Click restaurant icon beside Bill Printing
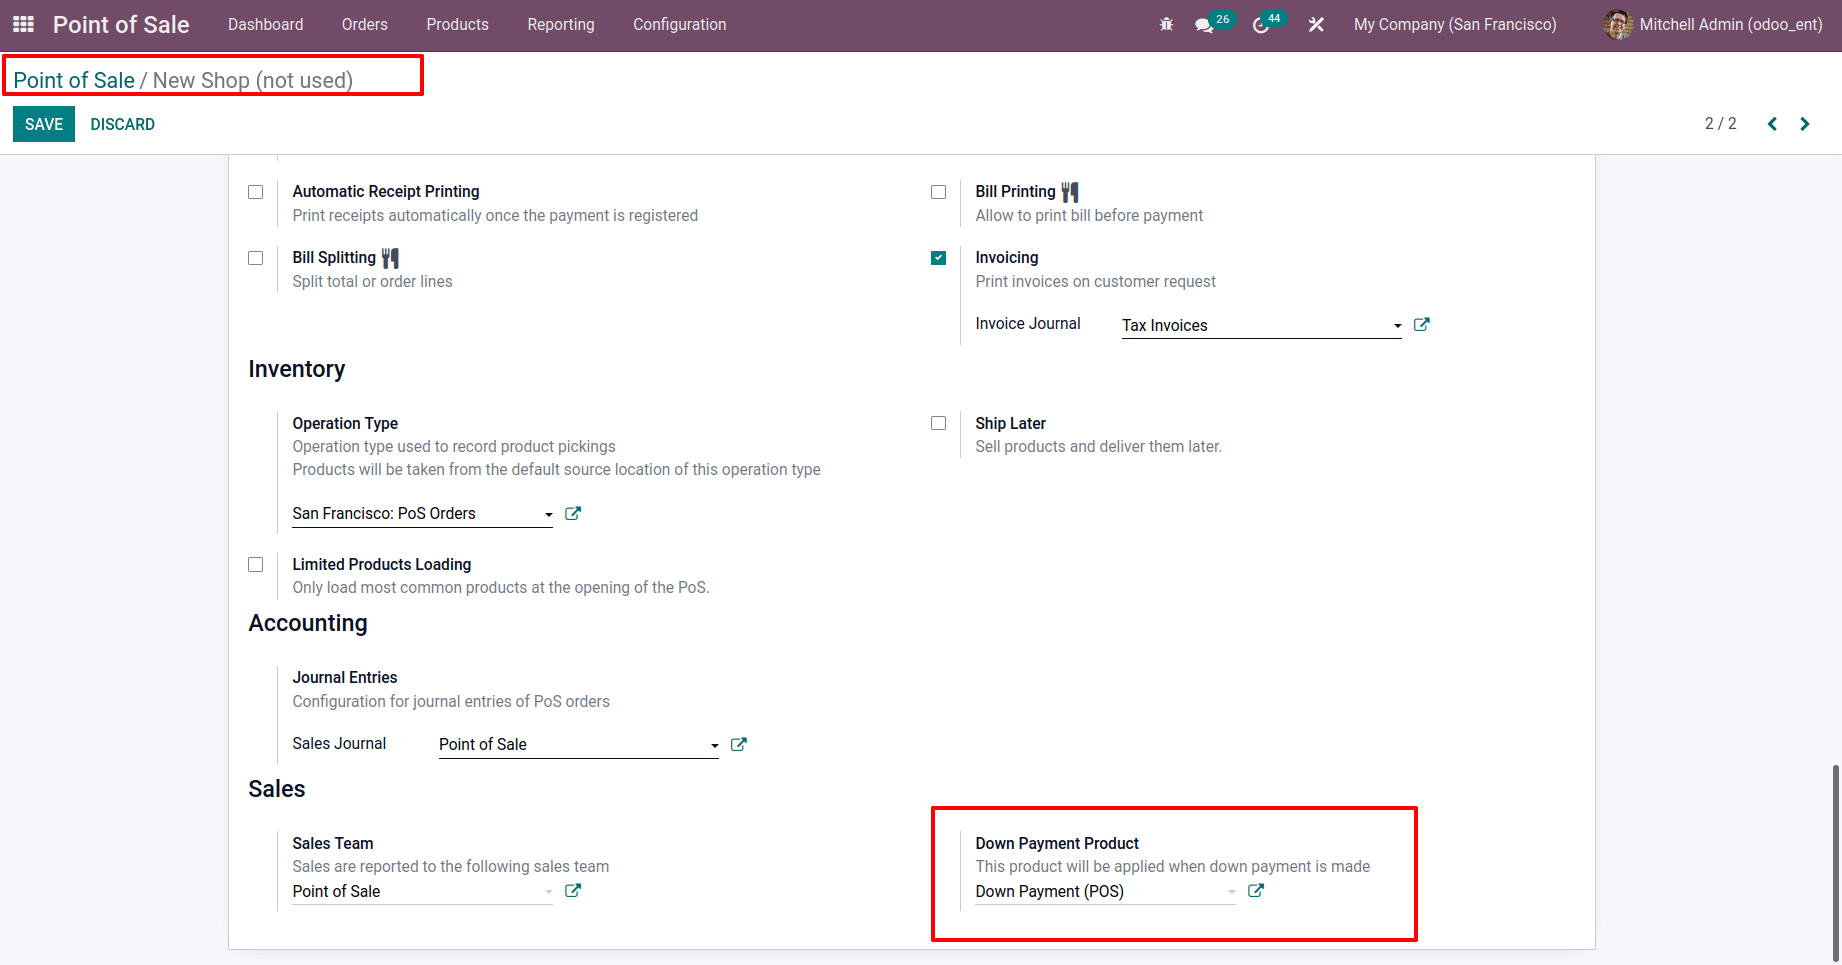This screenshot has height=965, width=1842. coord(1070,191)
